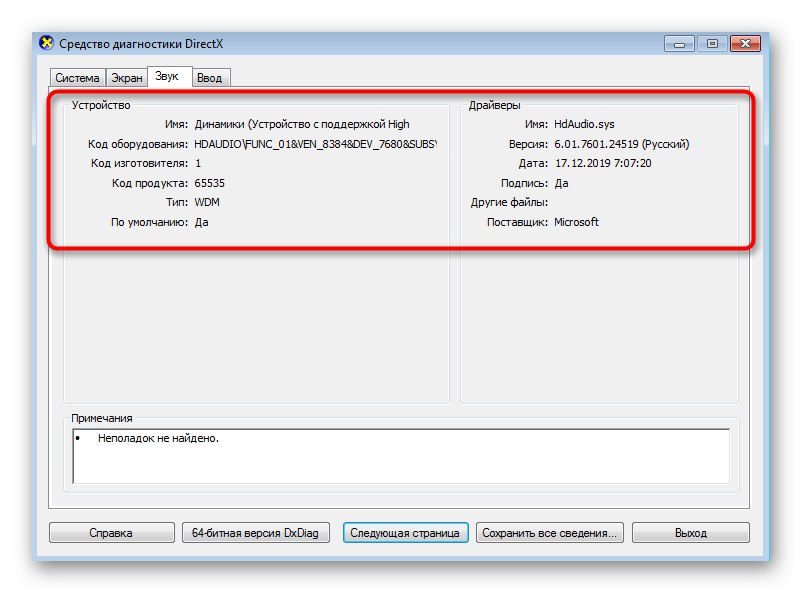Click the Выход button
Image resolution: width=802 pixels, height=593 pixels.
pos(690,533)
